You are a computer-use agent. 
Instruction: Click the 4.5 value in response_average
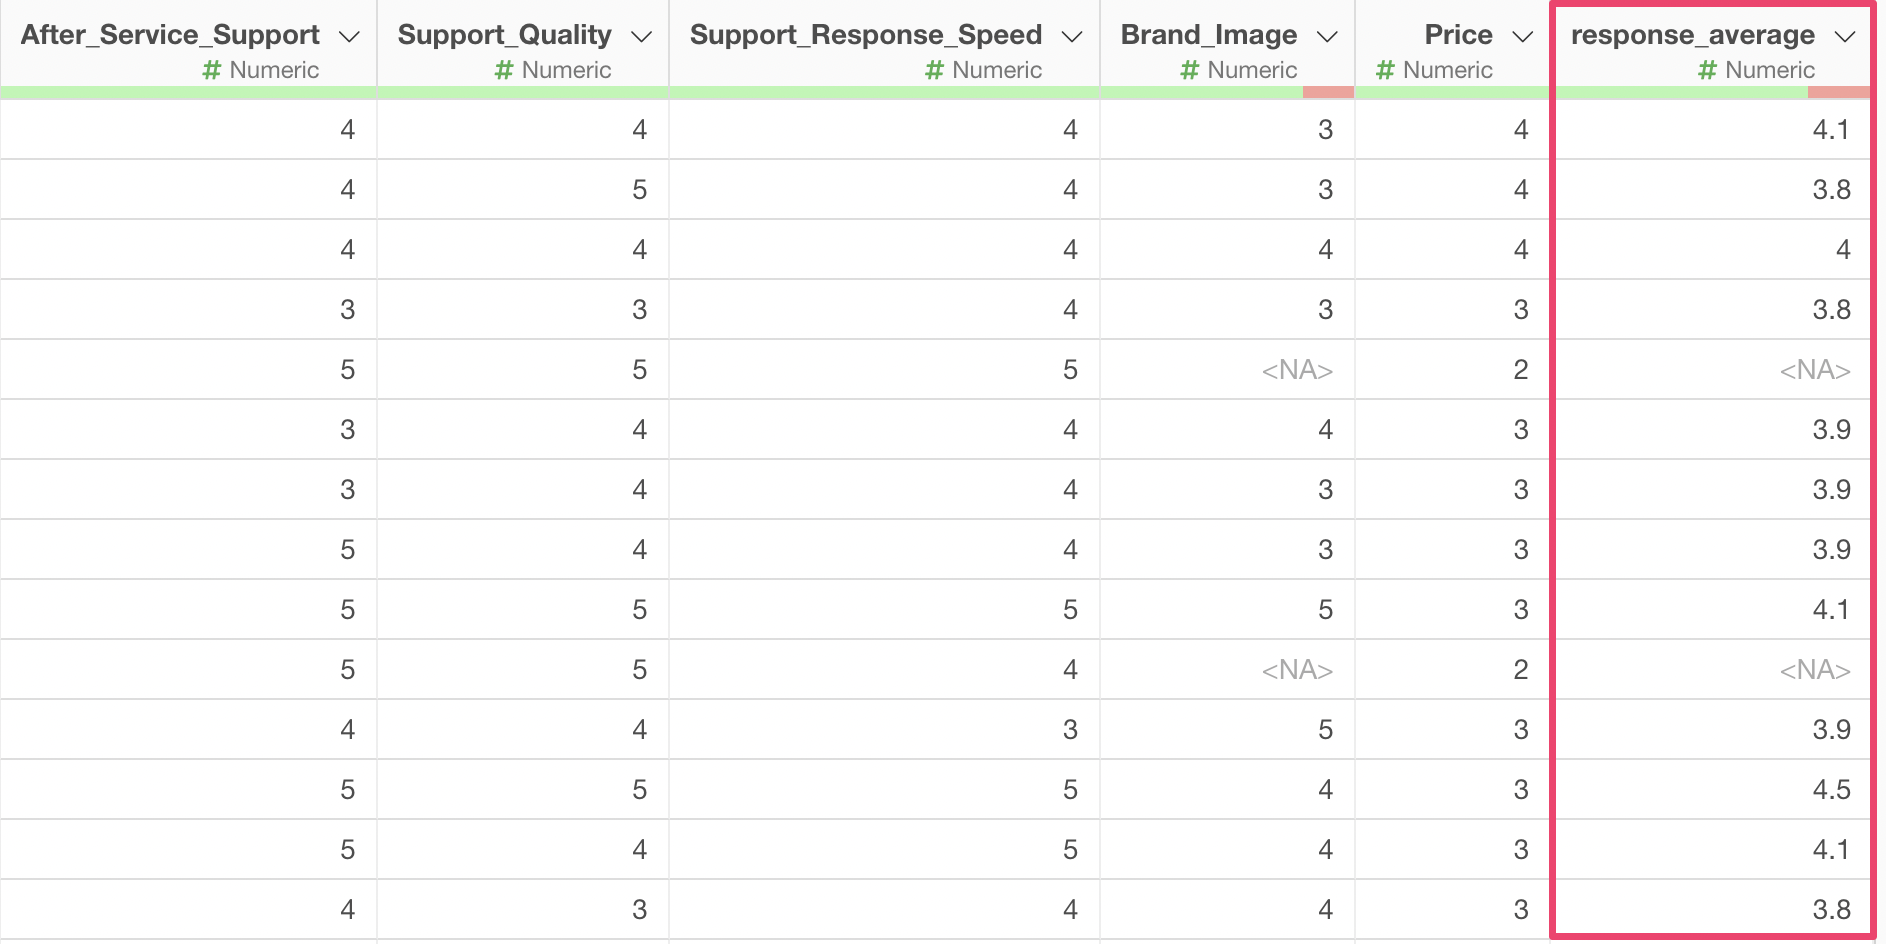[x=1831, y=790]
